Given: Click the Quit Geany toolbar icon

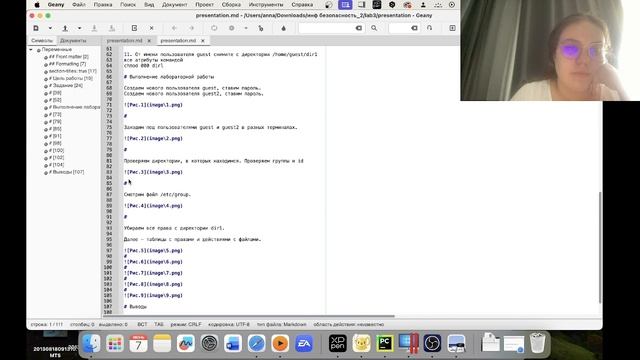Looking at the screenshot, I should point(452,28).
